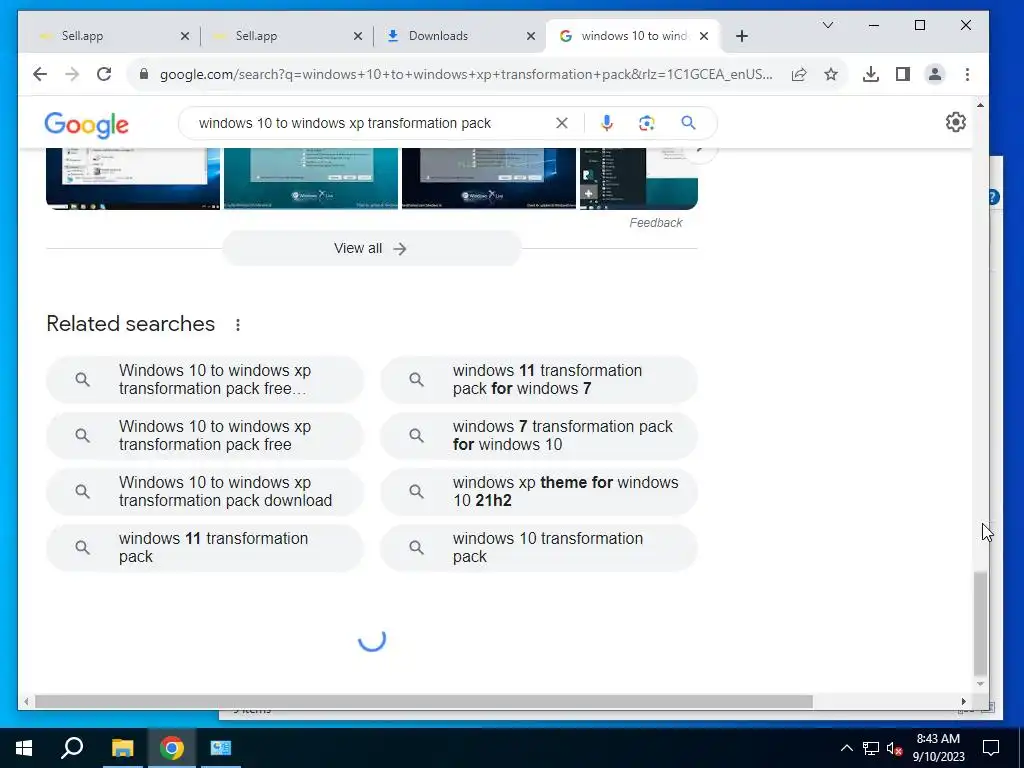Image resolution: width=1024 pixels, height=768 pixels.
Task: Search 'windows 7 transformation pack for windows 10'
Action: click(x=539, y=436)
